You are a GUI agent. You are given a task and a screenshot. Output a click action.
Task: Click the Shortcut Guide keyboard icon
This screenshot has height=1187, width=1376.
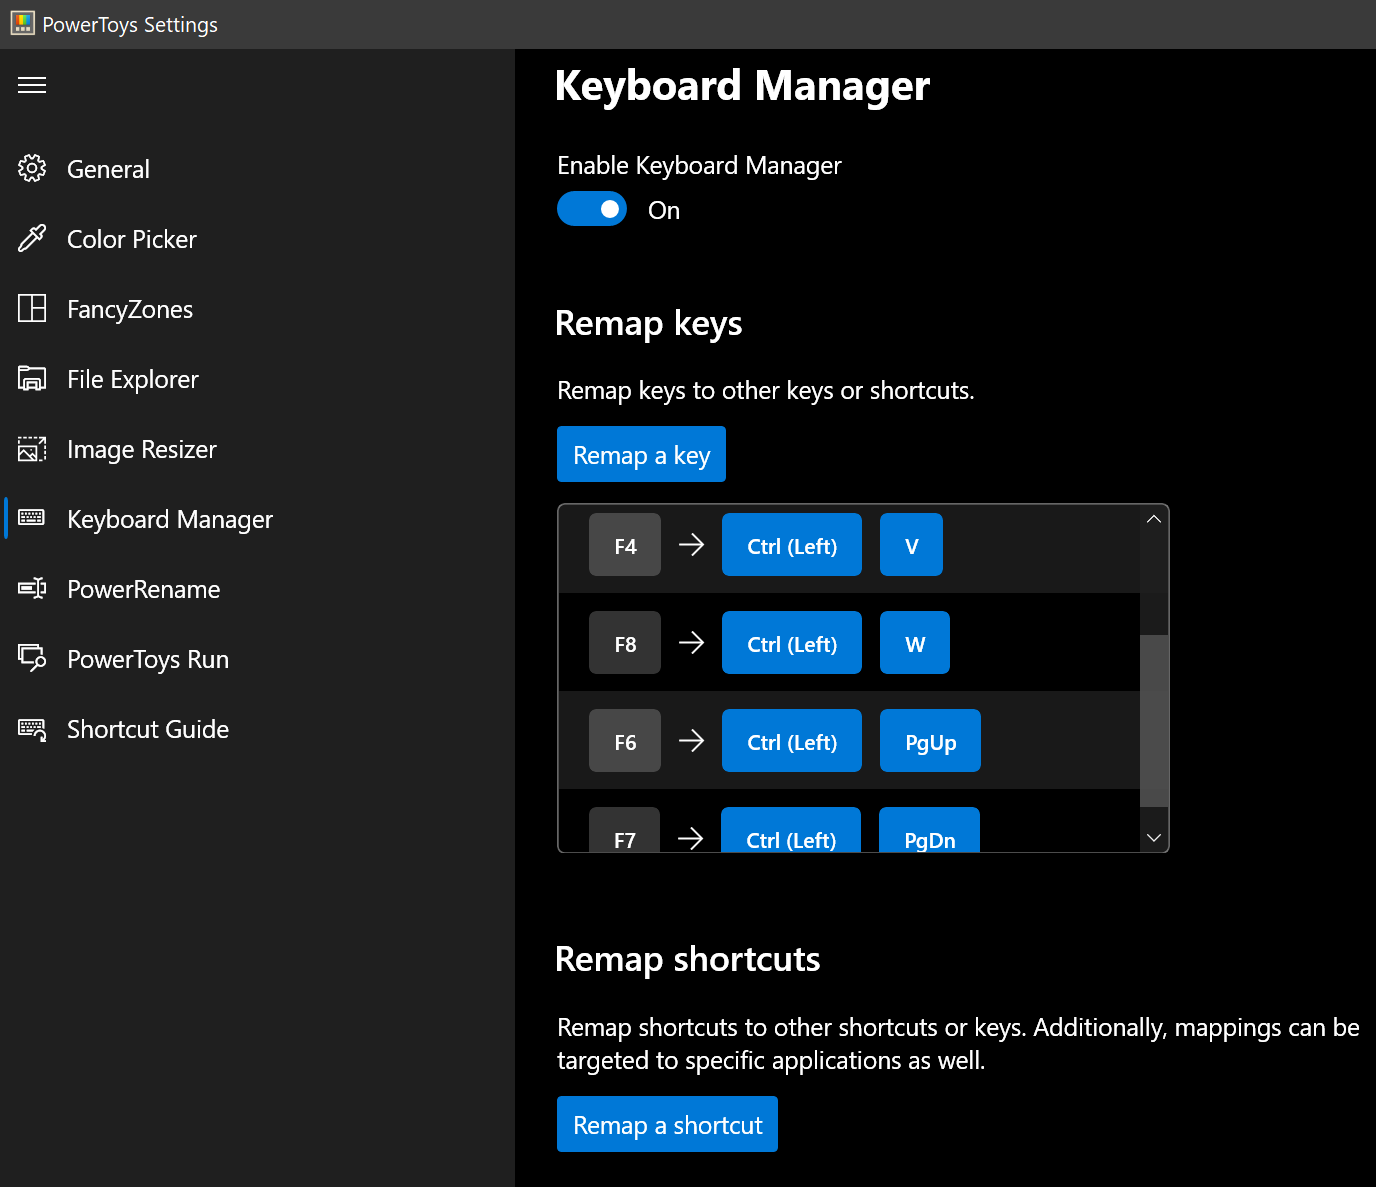[x=32, y=729]
